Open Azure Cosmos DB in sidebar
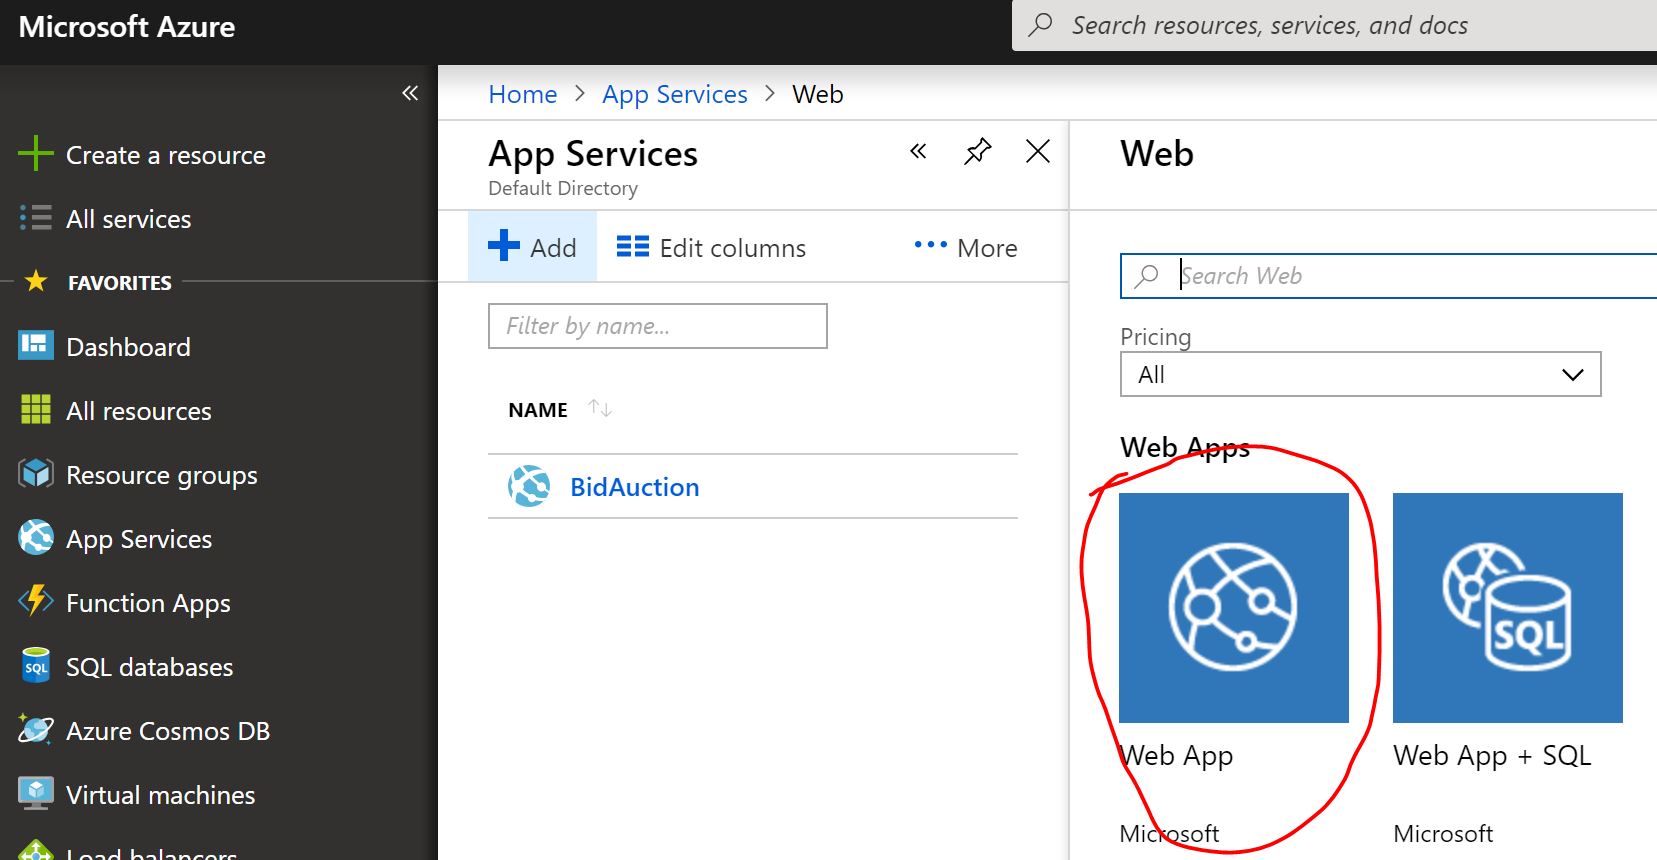The height and width of the screenshot is (860, 1657). tap(168, 731)
